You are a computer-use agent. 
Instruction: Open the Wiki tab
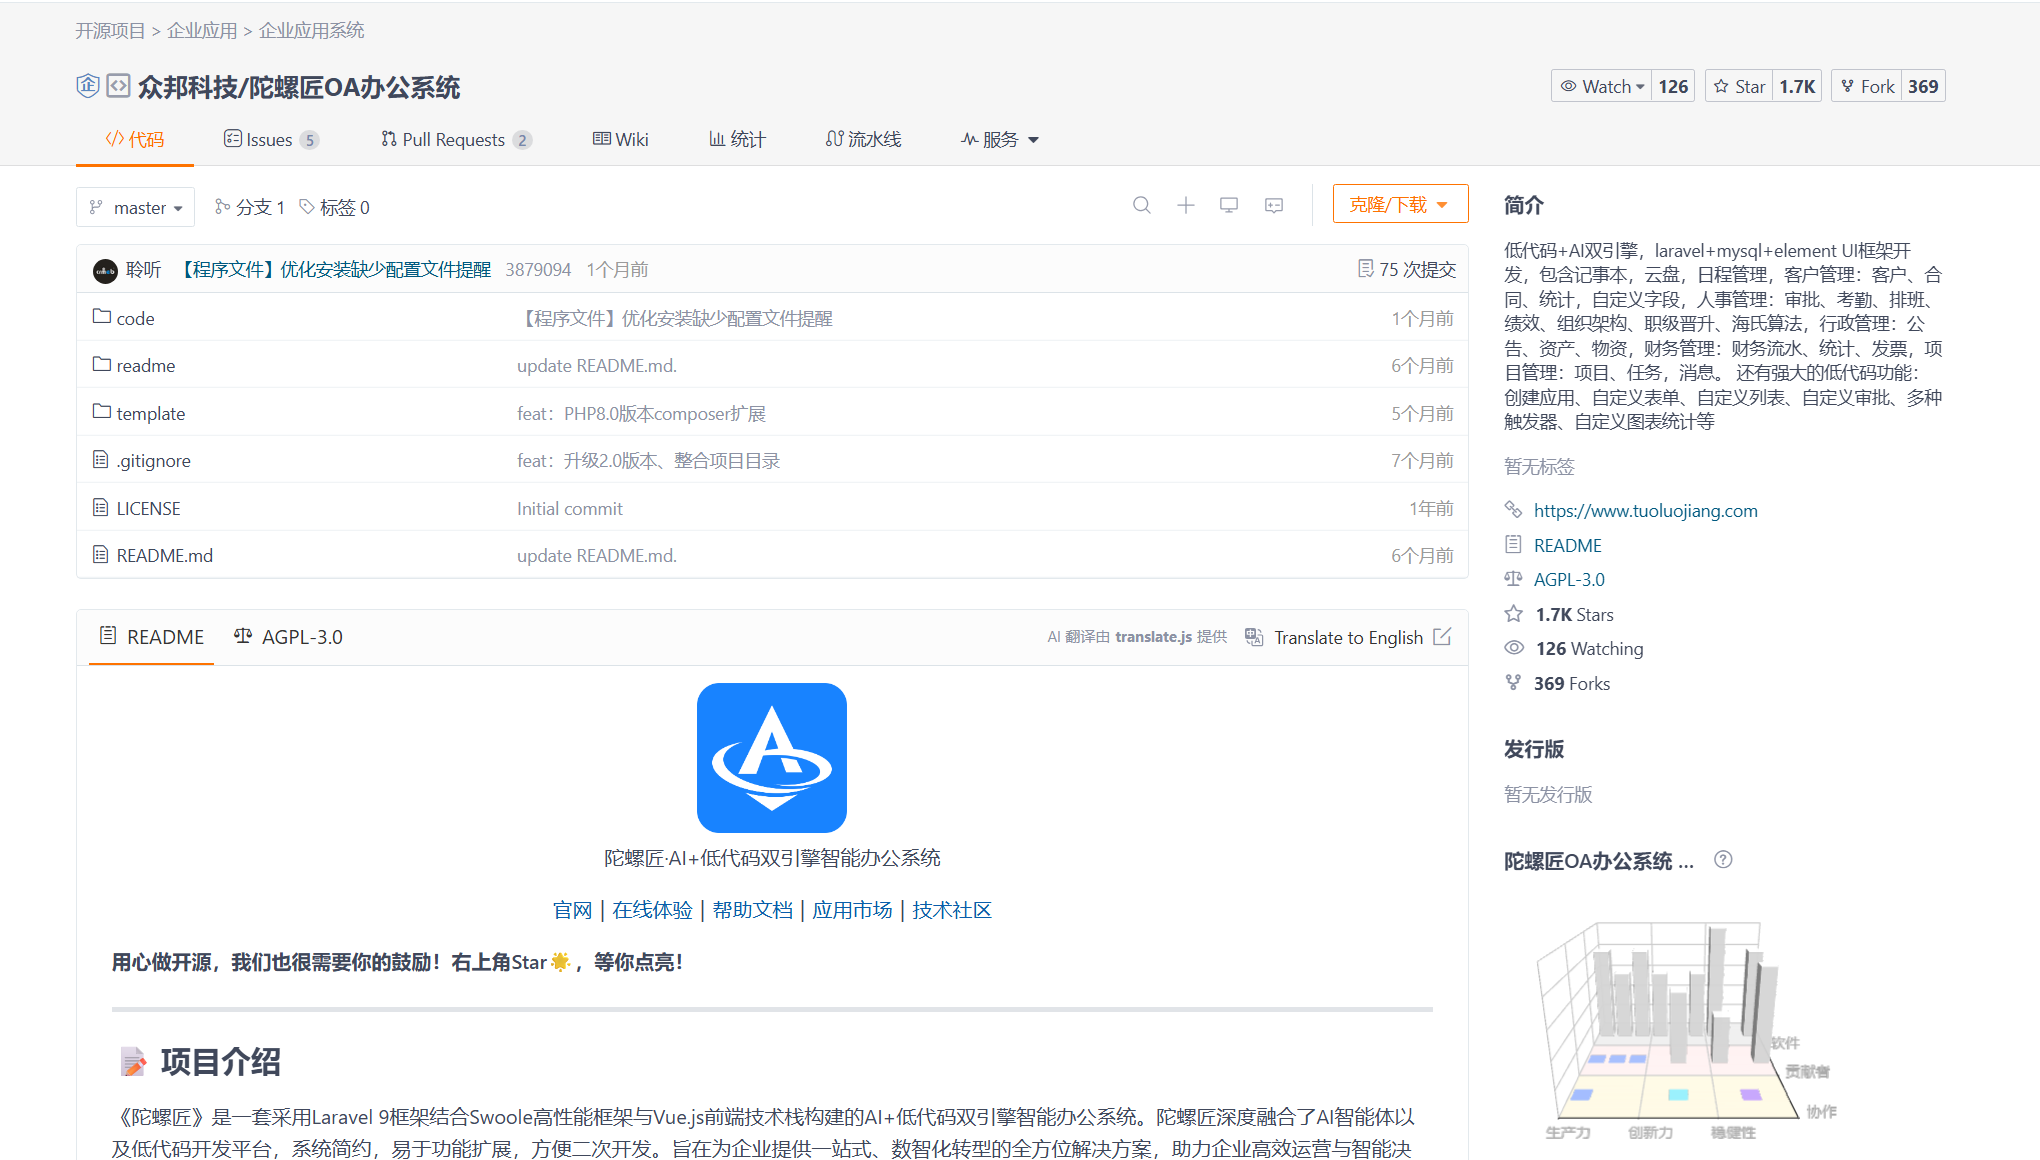tap(620, 139)
